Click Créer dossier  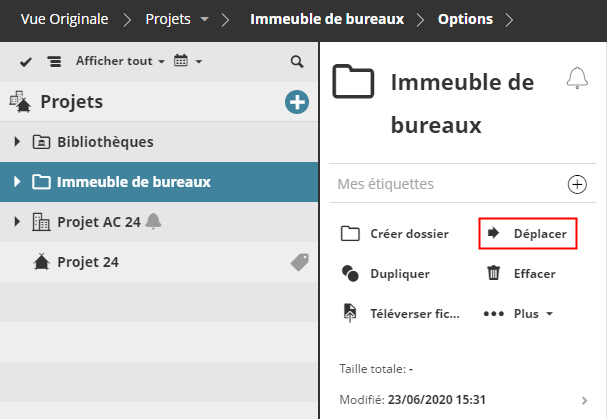[x=395, y=234]
